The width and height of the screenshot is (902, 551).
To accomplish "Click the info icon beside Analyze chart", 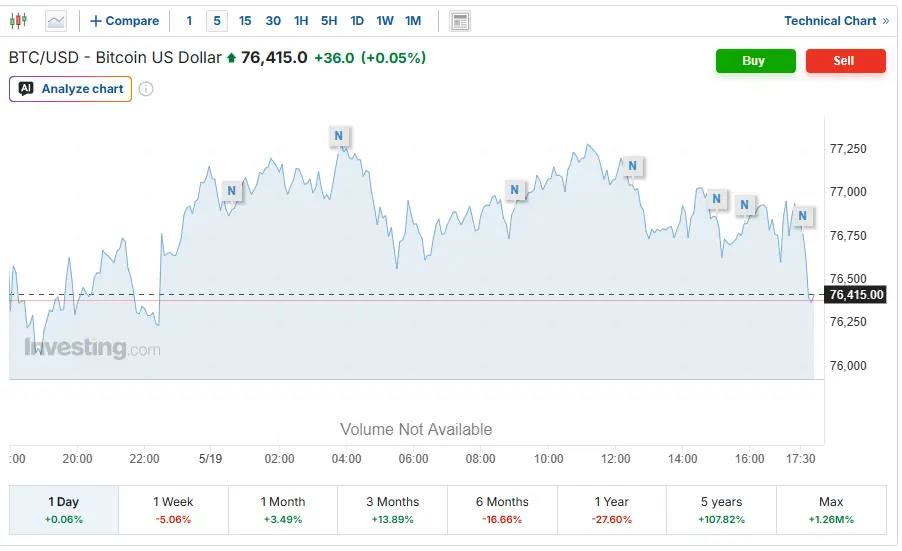I will [x=146, y=89].
